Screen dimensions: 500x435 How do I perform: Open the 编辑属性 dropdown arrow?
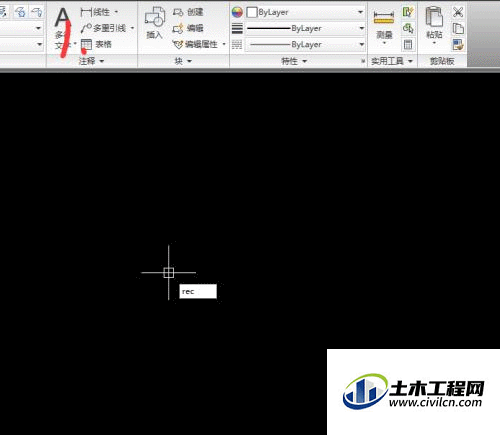pyautogui.click(x=224, y=44)
